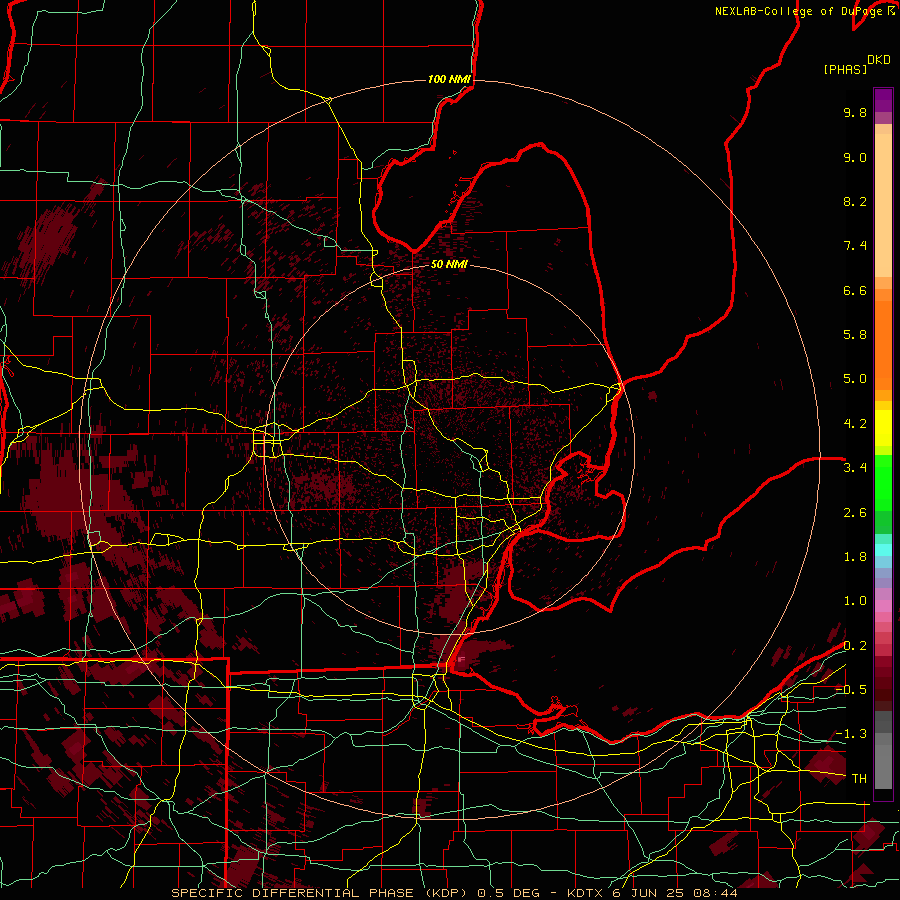Click the 3.4 scale value
Image resolution: width=900 pixels, height=900 pixels.
point(855,468)
